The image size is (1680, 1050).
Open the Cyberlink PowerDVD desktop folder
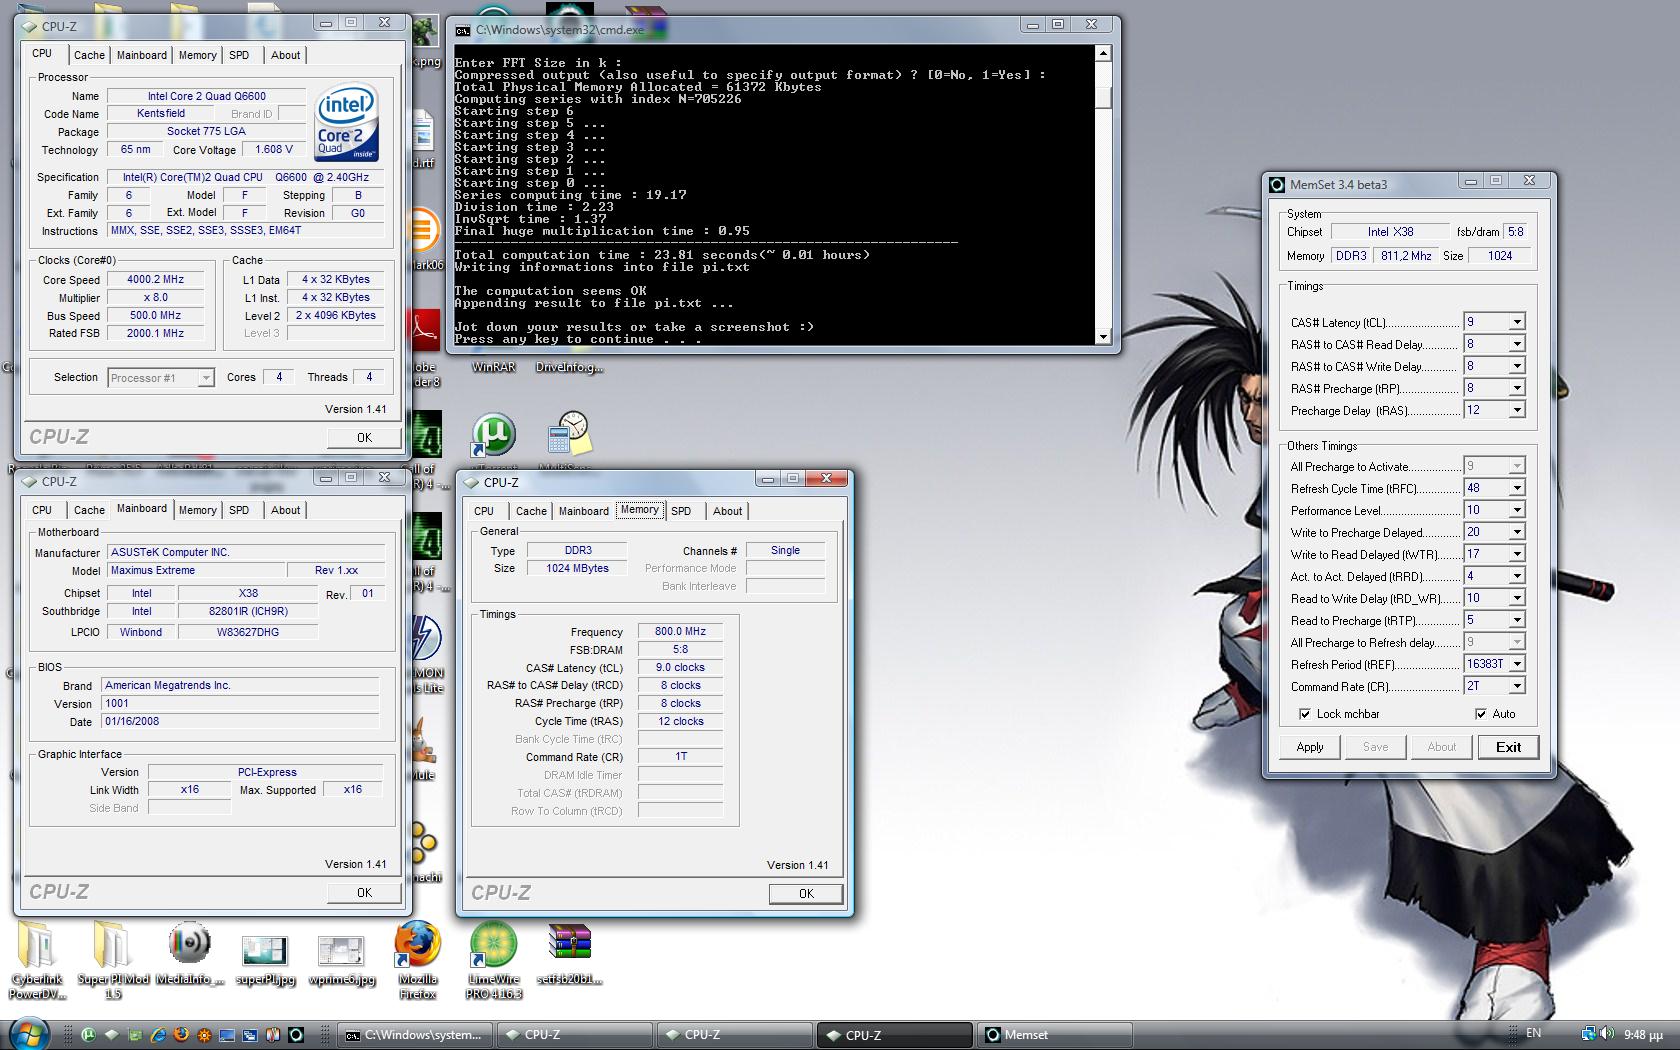(x=37, y=961)
